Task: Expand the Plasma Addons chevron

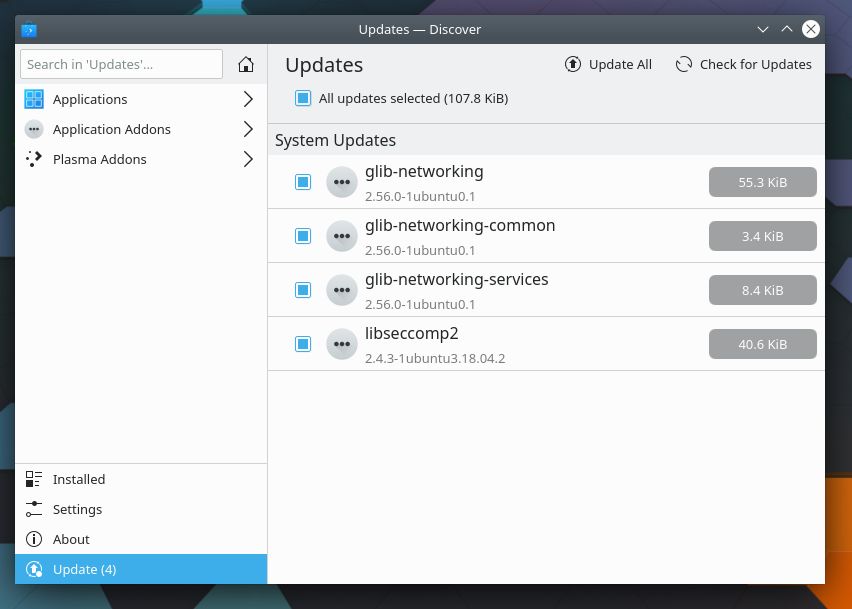Action: click(248, 159)
